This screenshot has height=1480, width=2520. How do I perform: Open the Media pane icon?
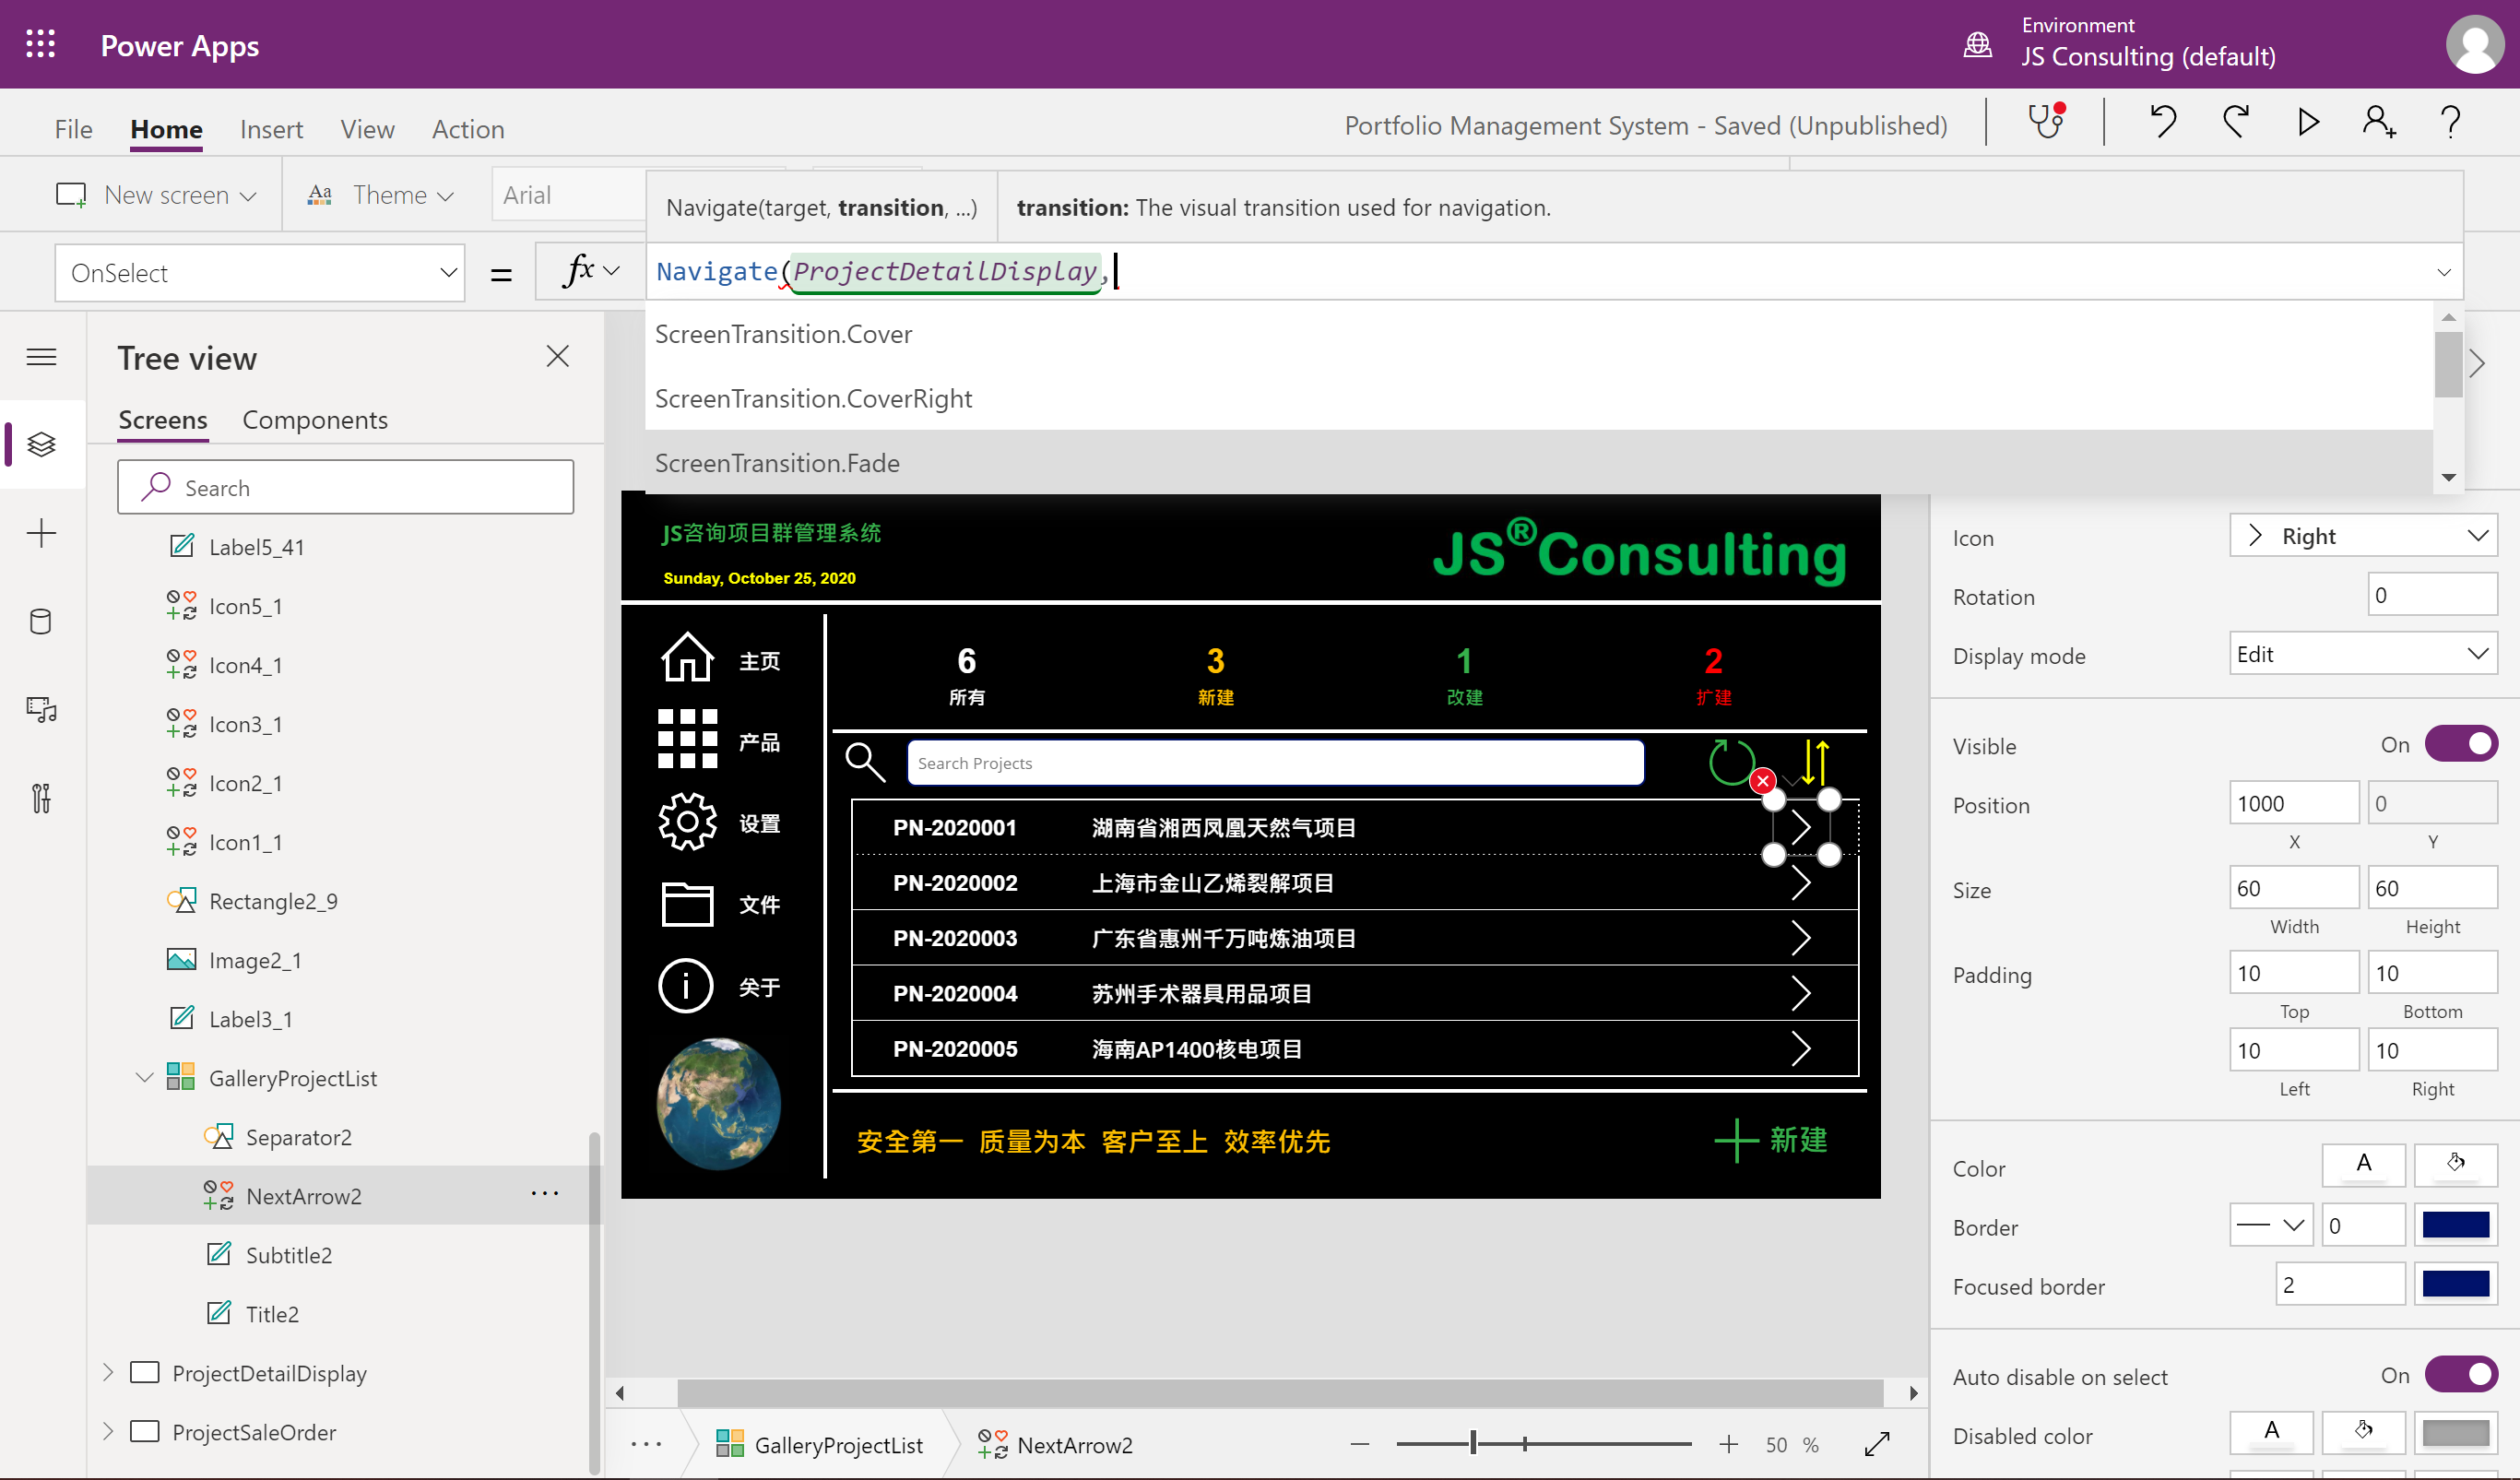pos(41,710)
